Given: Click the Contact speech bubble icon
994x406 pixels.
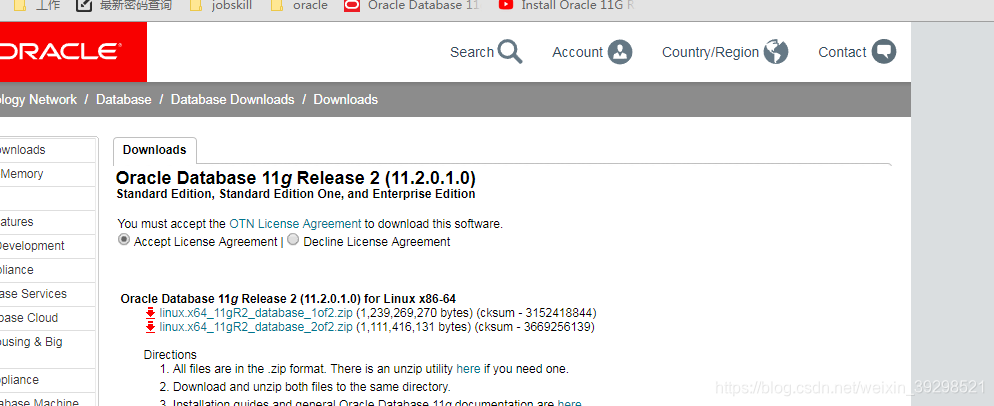Looking at the screenshot, I should [x=884, y=52].
